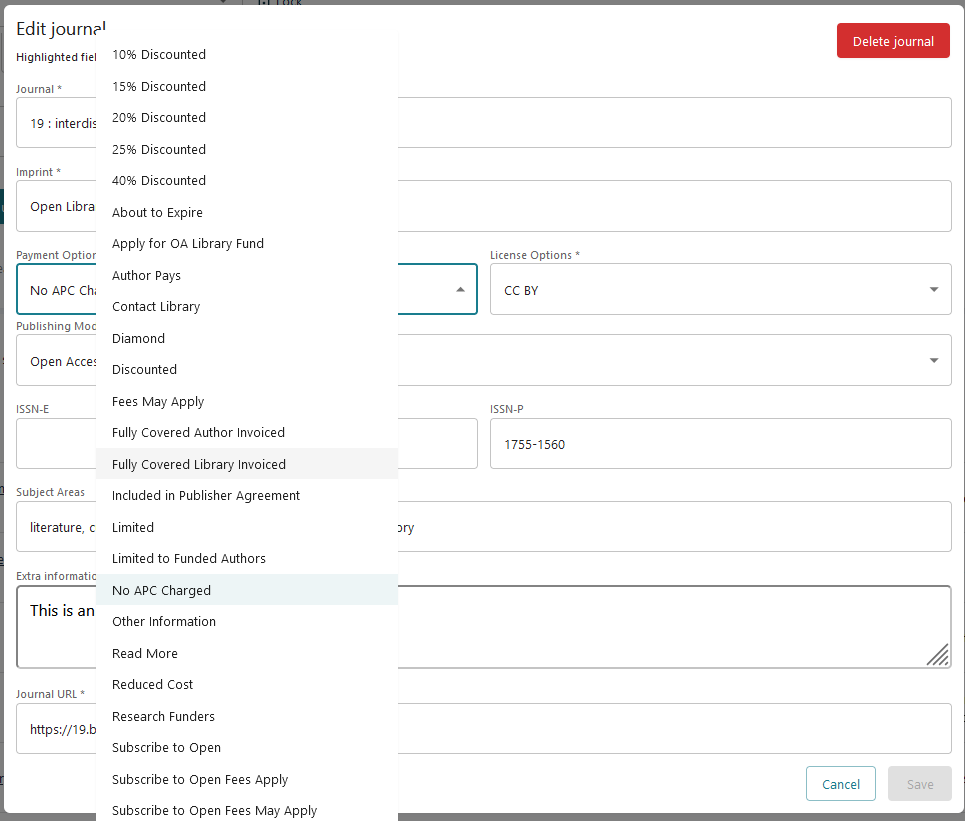Select "Diamond" from the payment options list
Screen dimensions: 965x821
[x=138, y=338]
